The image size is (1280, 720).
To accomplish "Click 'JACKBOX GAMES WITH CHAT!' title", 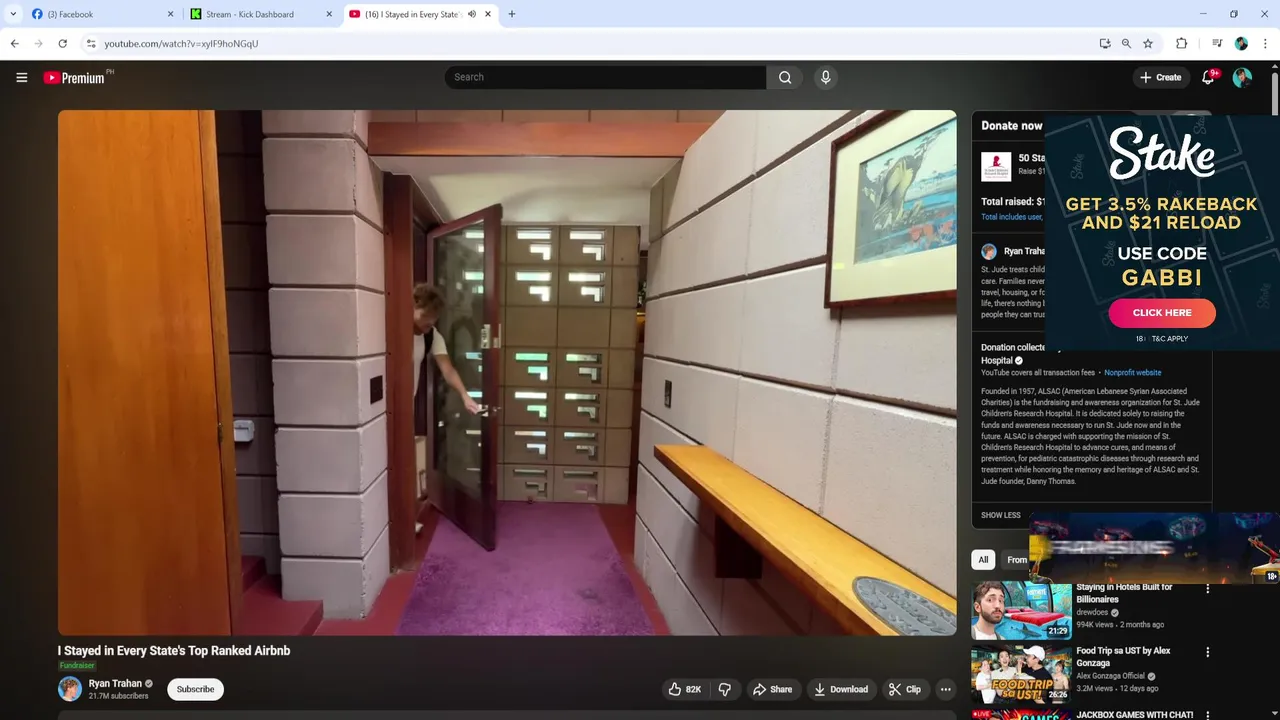I will coord(1135,715).
